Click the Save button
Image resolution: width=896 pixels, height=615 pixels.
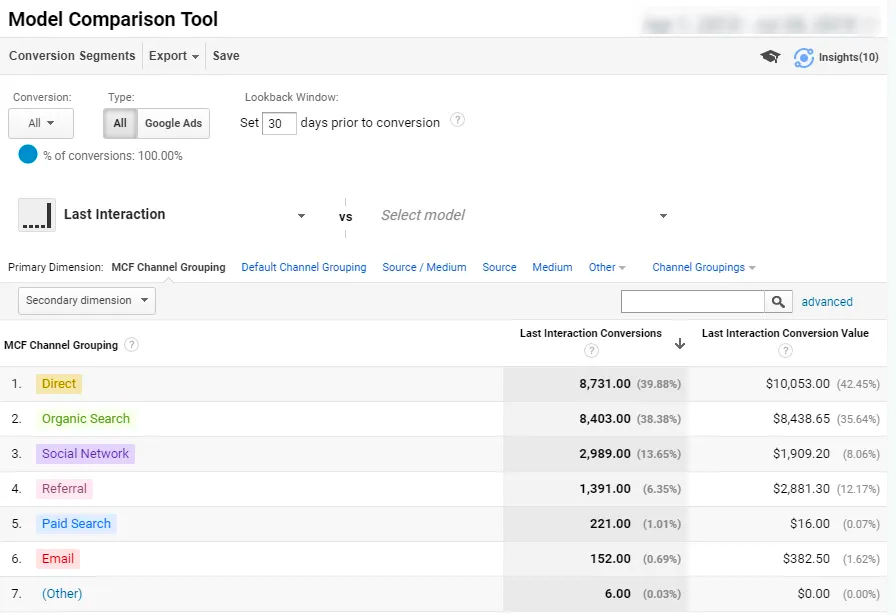pos(225,56)
